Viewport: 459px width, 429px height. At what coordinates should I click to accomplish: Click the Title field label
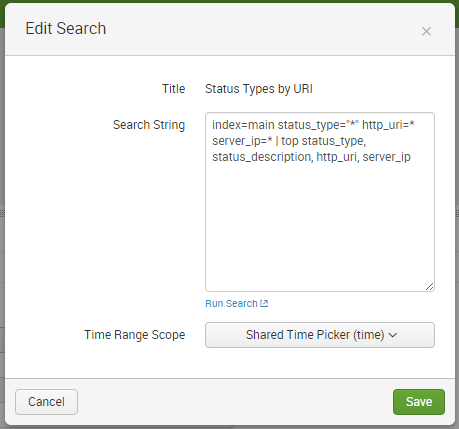pos(173,89)
